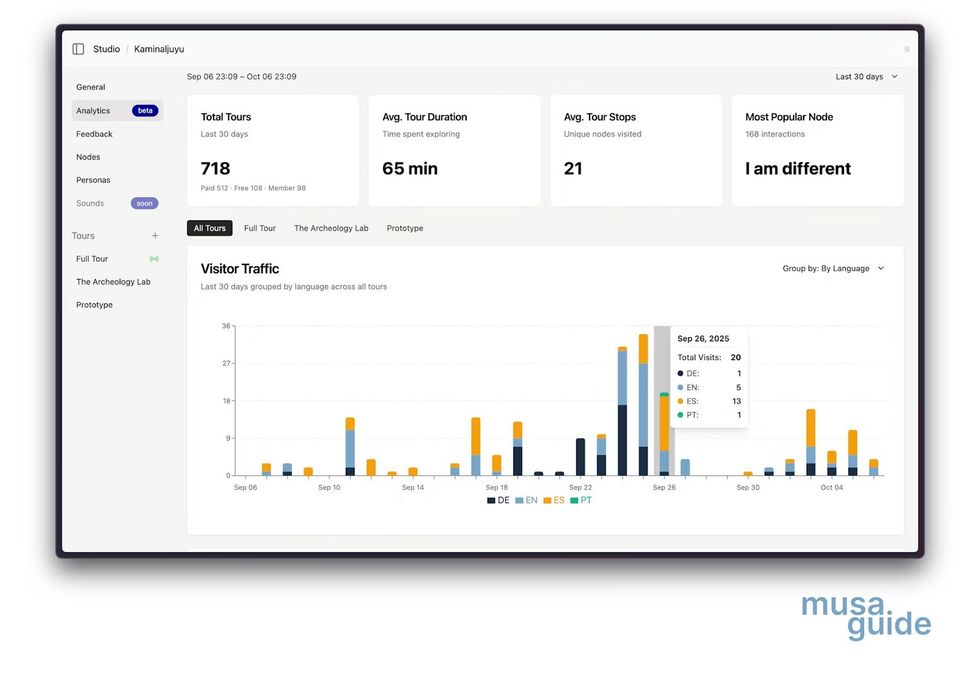Screen dimensions: 980x680
Task: Hide the ES language series via legend
Action: click(554, 500)
